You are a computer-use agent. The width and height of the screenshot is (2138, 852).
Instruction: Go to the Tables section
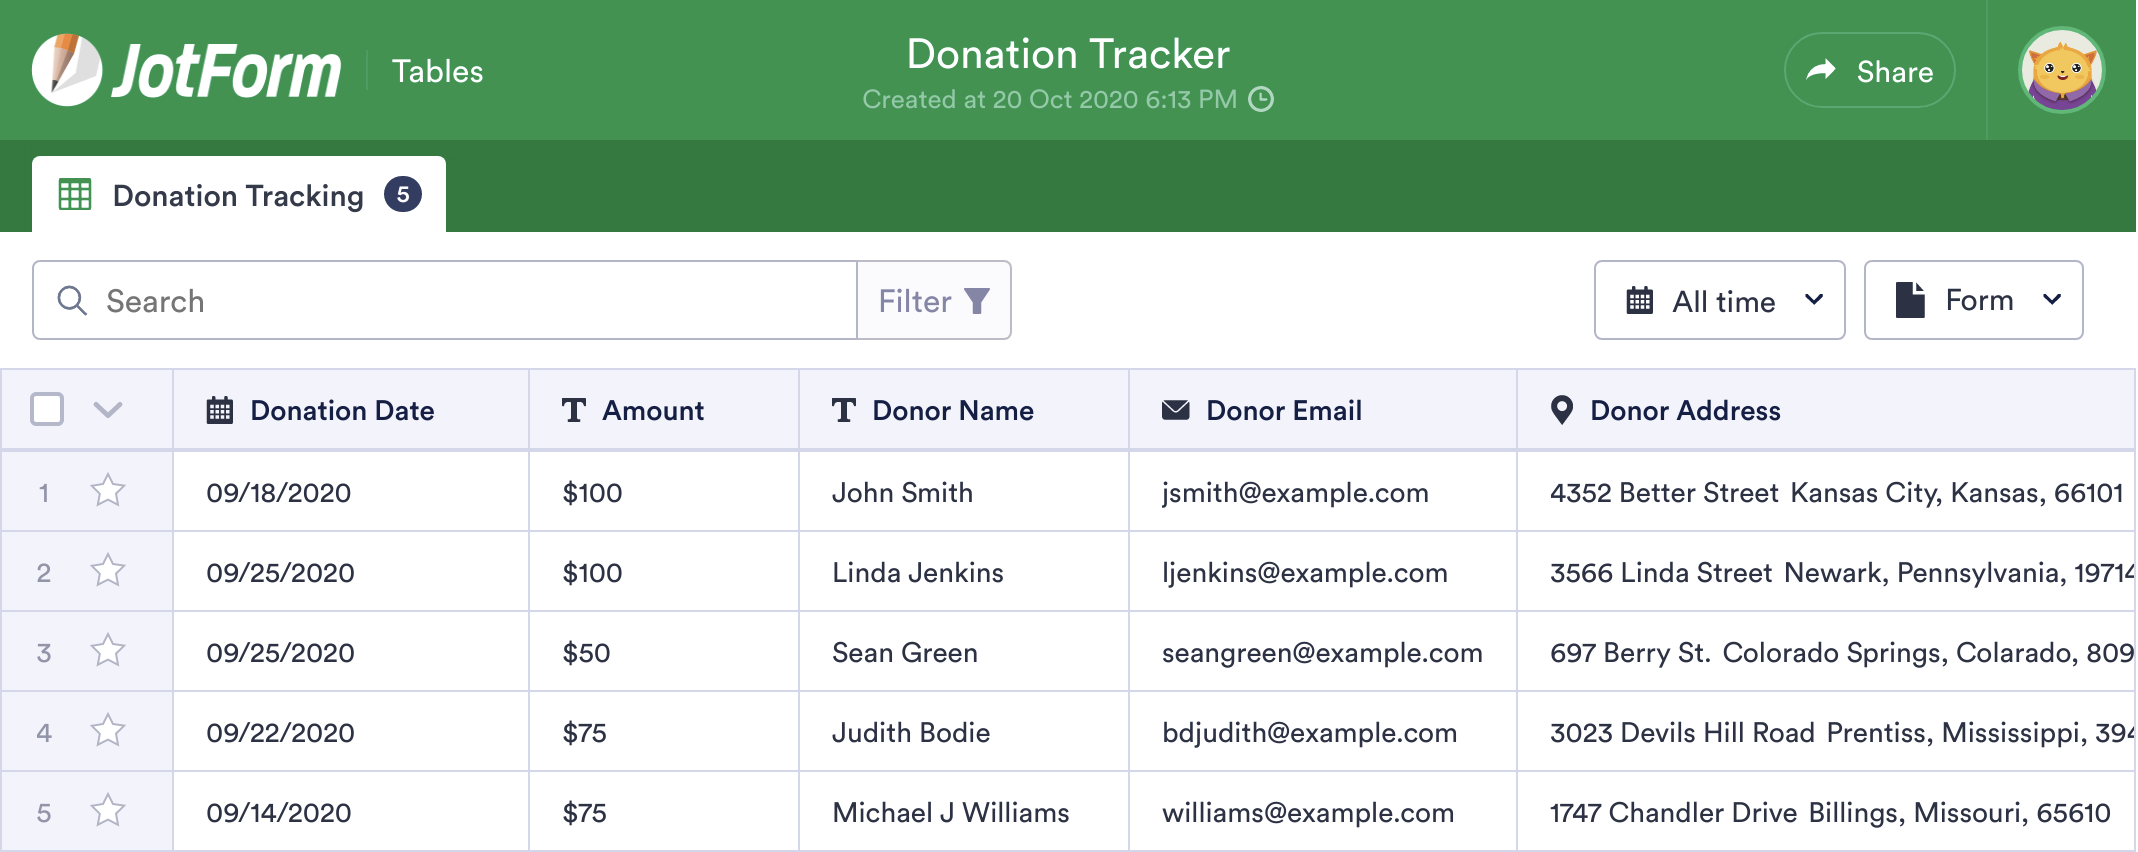[x=437, y=71]
